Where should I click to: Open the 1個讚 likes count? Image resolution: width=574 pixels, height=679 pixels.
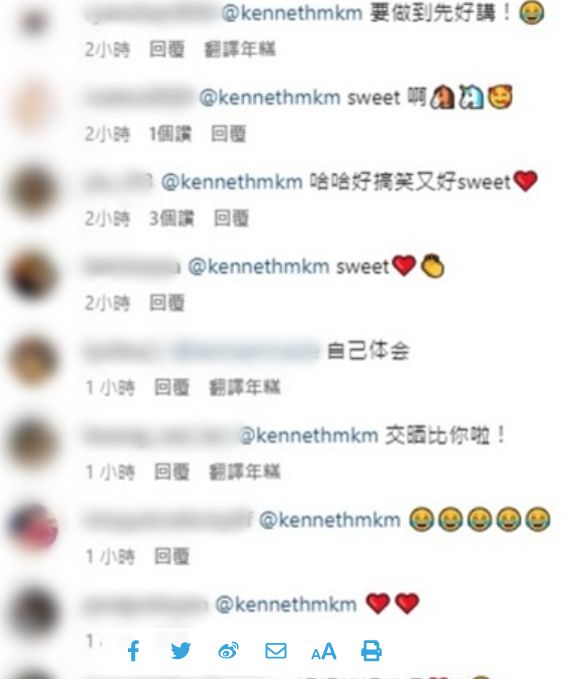pos(170,134)
